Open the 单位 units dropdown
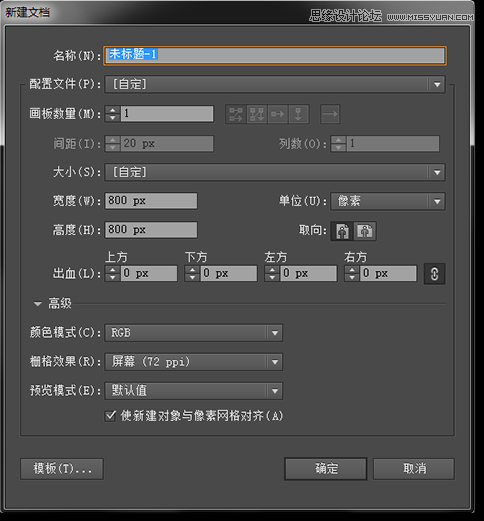 [388, 201]
